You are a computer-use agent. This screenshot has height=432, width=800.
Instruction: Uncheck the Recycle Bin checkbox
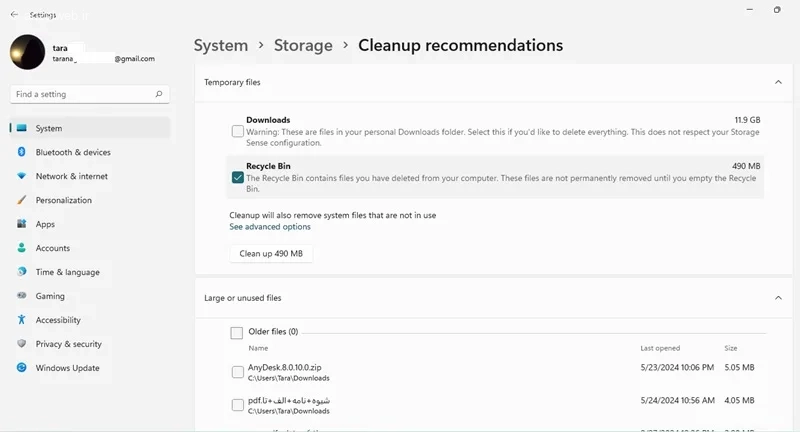238,177
